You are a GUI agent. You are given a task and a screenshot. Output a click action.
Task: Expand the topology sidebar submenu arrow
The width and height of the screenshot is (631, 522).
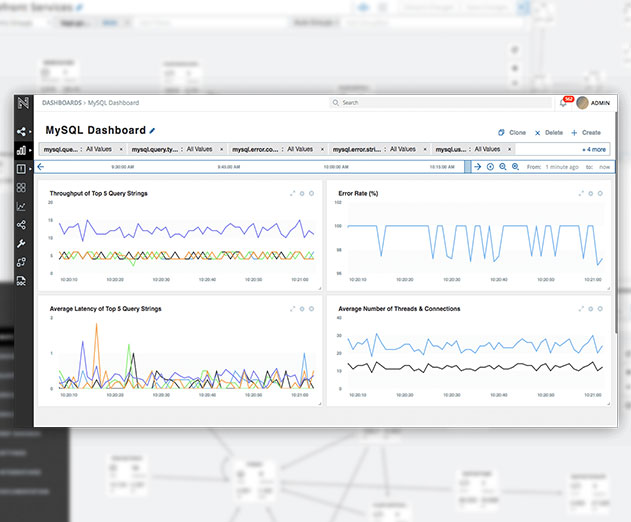pos(30,132)
